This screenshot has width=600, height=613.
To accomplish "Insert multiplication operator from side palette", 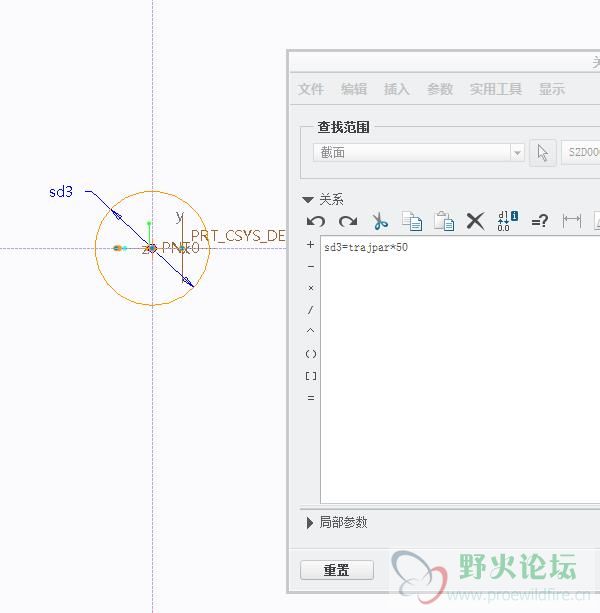I will tap(311, 288).
